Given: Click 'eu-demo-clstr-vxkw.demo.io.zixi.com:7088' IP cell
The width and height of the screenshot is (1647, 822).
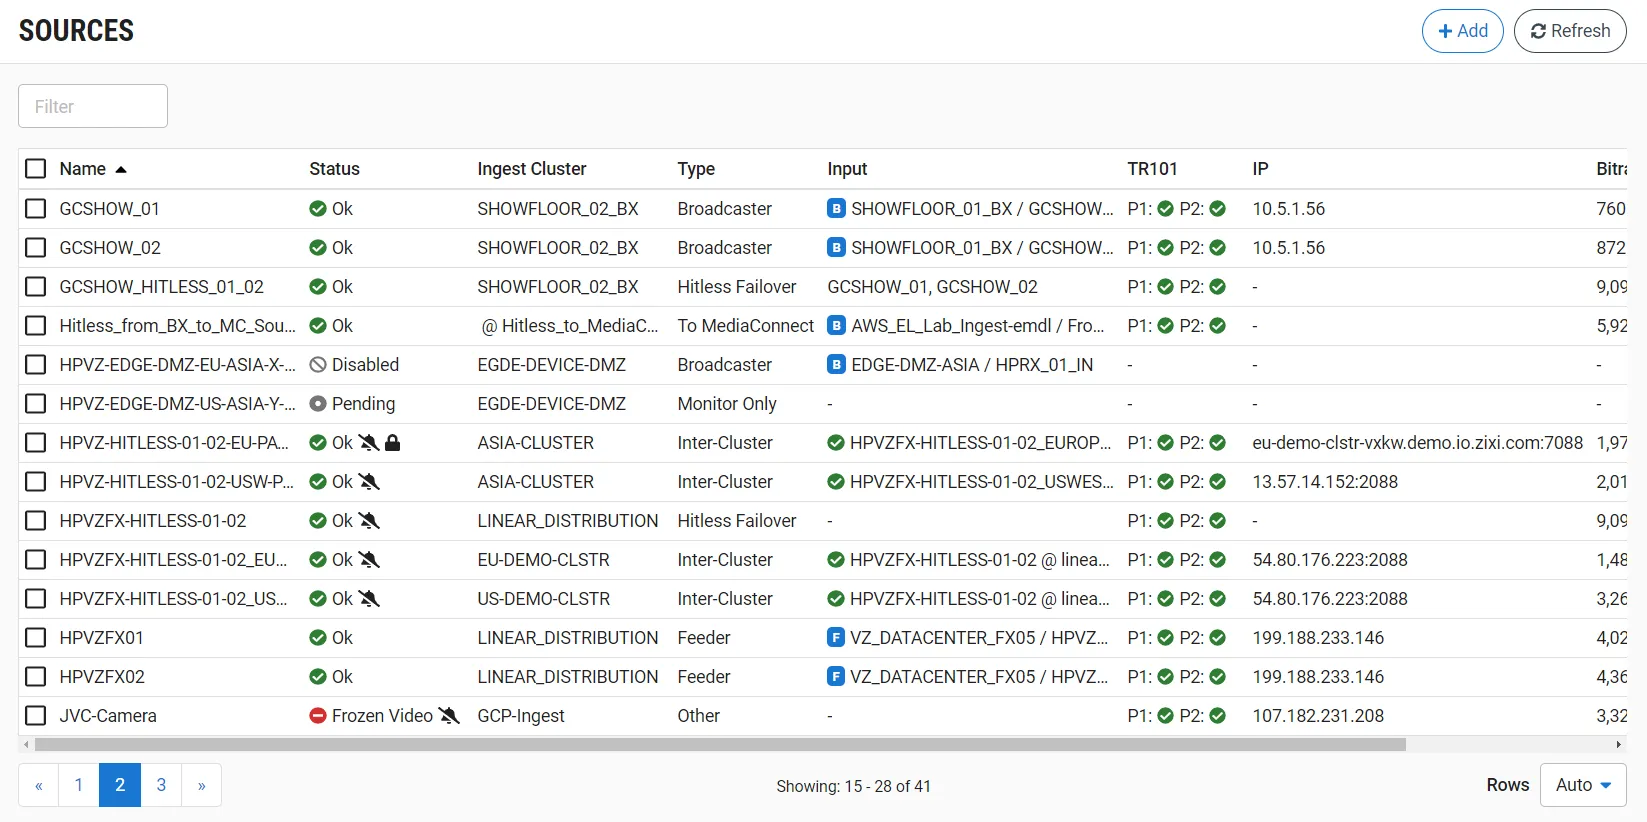Looking at the screenshot, I should coord(1418,443).
